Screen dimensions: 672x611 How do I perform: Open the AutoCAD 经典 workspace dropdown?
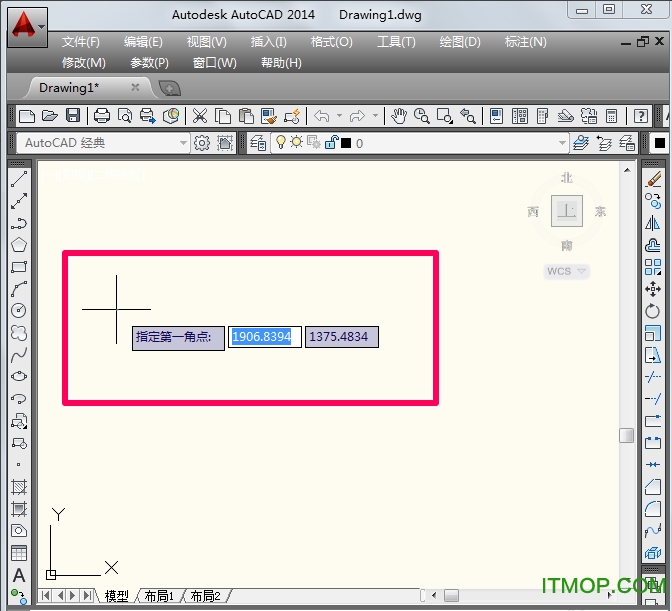(x=183, y=143)
